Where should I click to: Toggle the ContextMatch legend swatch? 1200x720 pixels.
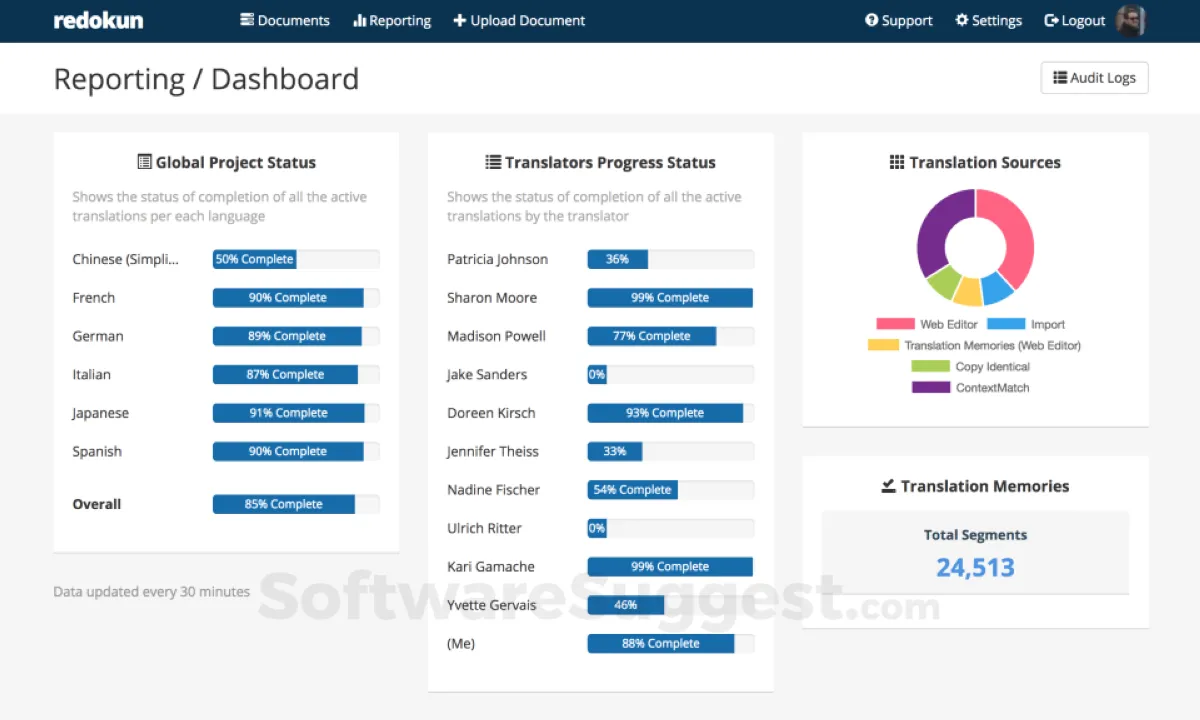pyautogui.click(x=931, y=387)
